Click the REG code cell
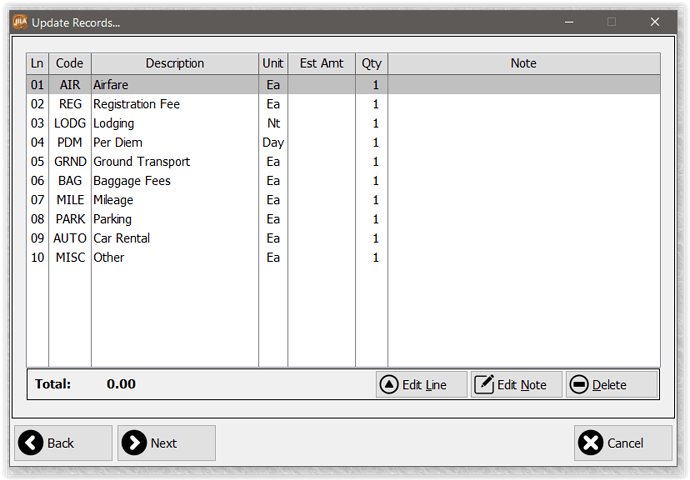This screenshot has width=690, height=480. point(70,104)
